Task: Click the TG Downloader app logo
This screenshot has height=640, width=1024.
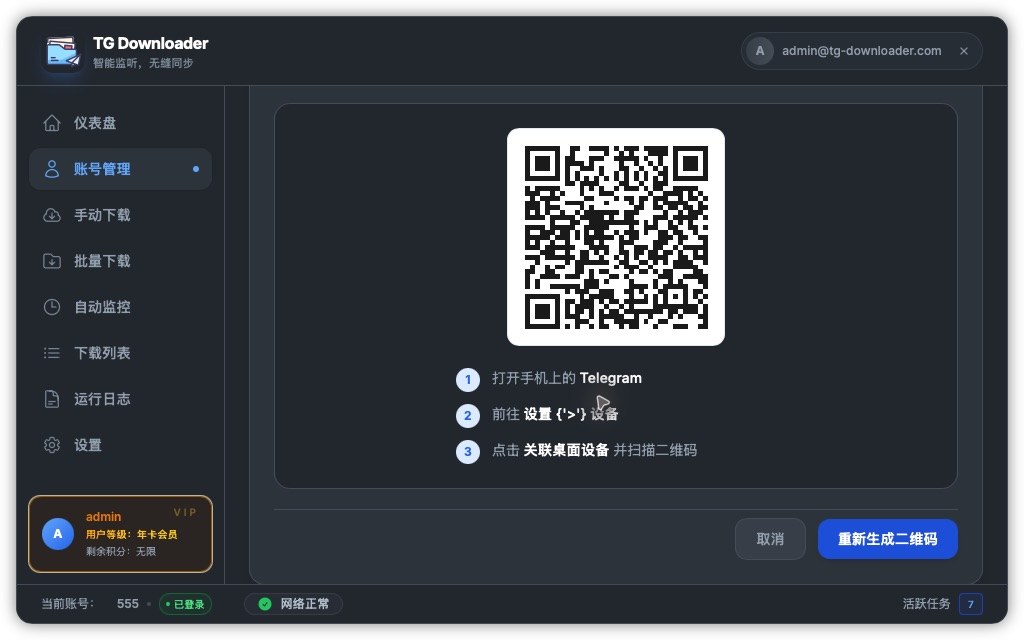Action: [x=63, y=52]
